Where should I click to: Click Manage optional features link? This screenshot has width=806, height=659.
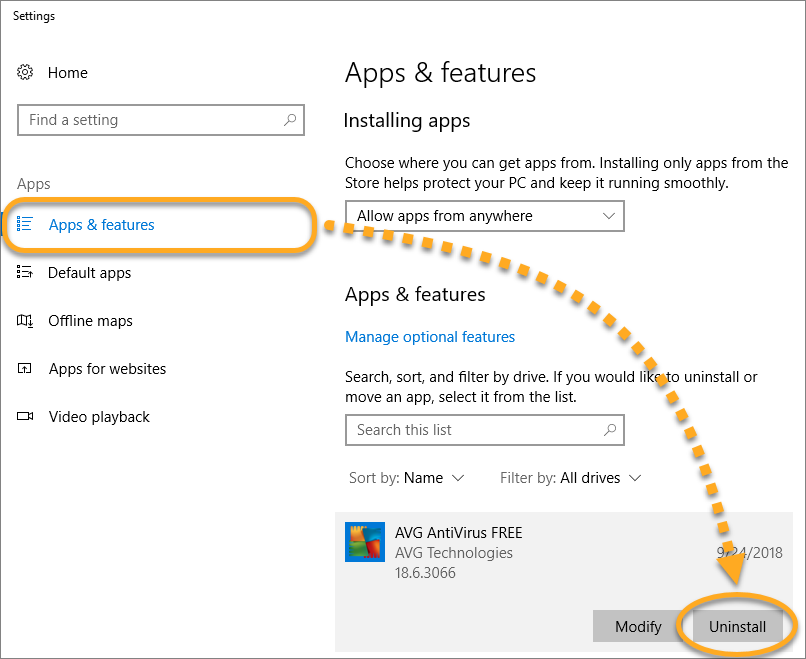[430, 337]
